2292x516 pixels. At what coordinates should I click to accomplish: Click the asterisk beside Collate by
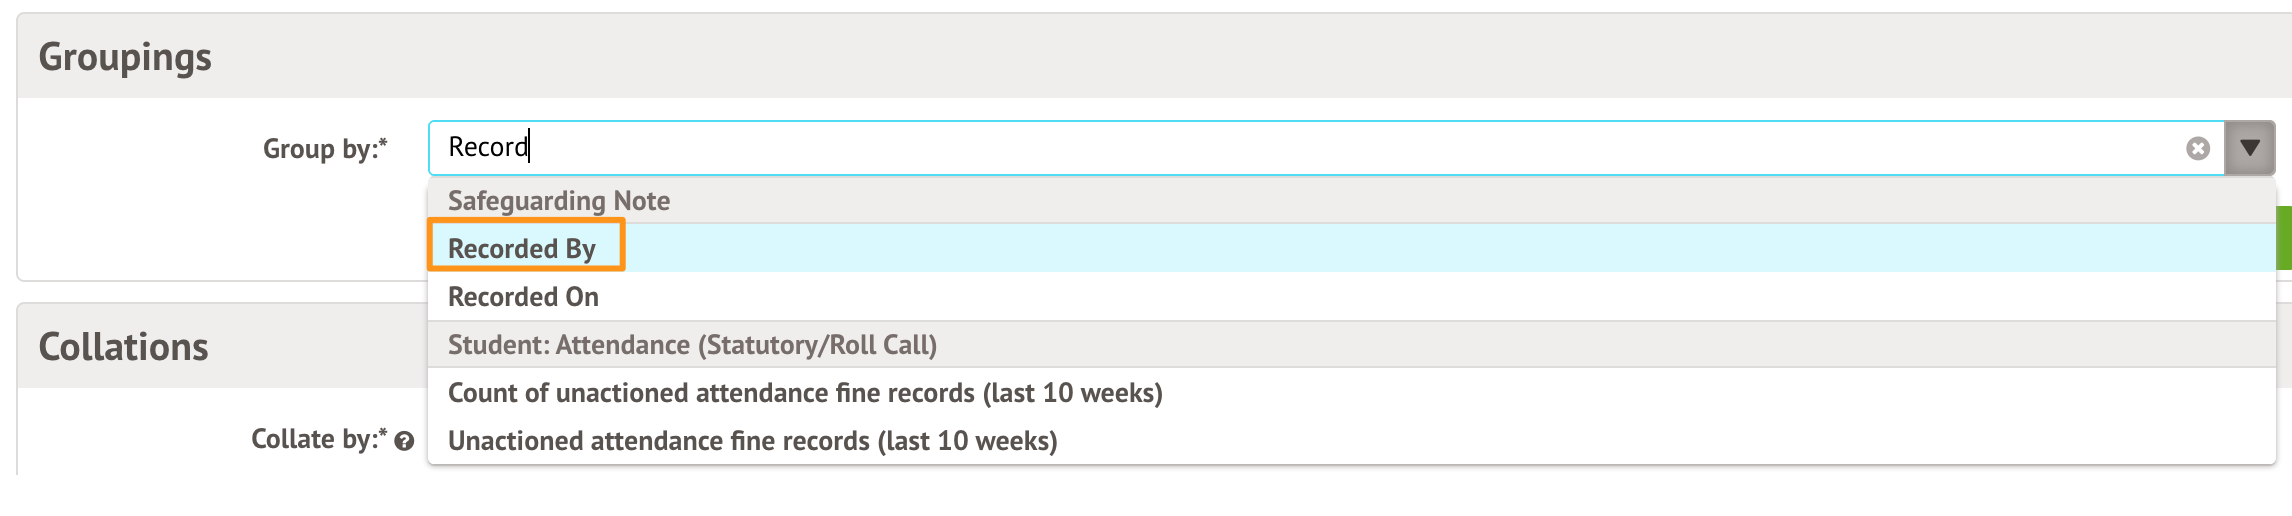383,434
